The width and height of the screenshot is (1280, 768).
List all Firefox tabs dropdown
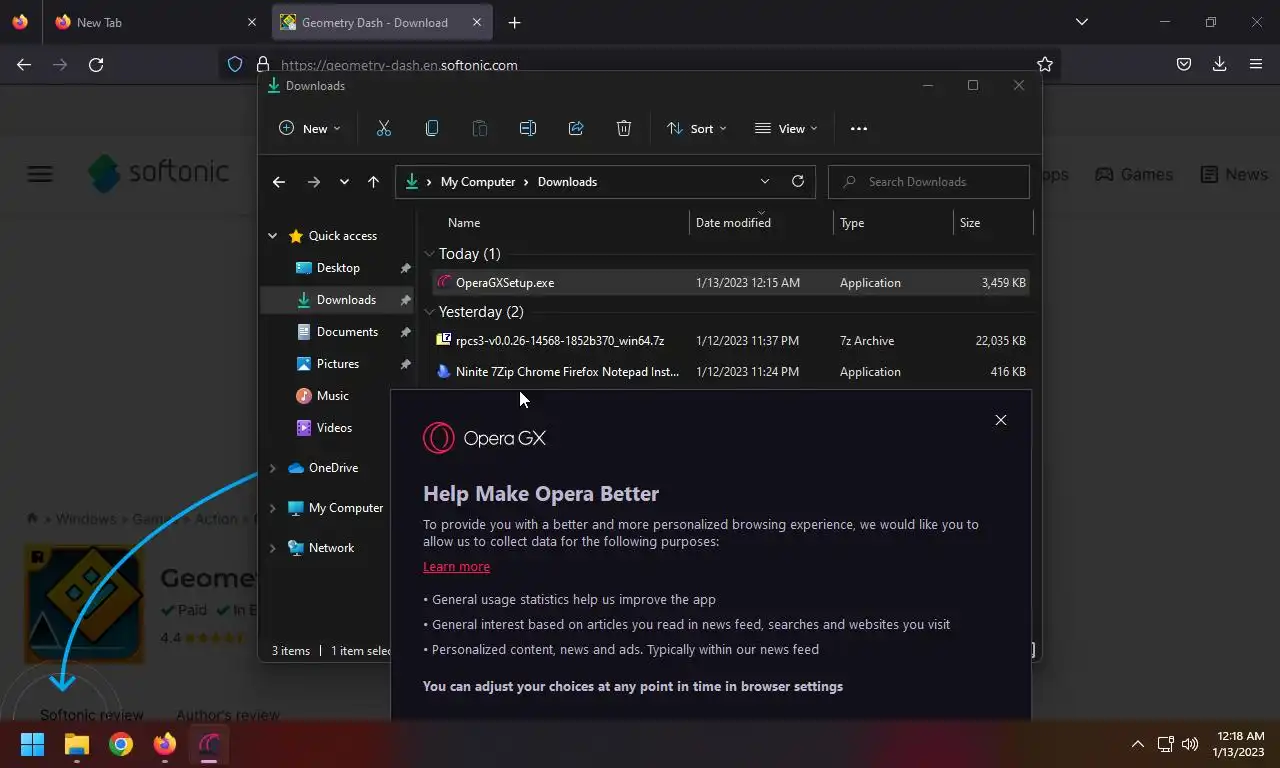click(x=1082, y=22)
